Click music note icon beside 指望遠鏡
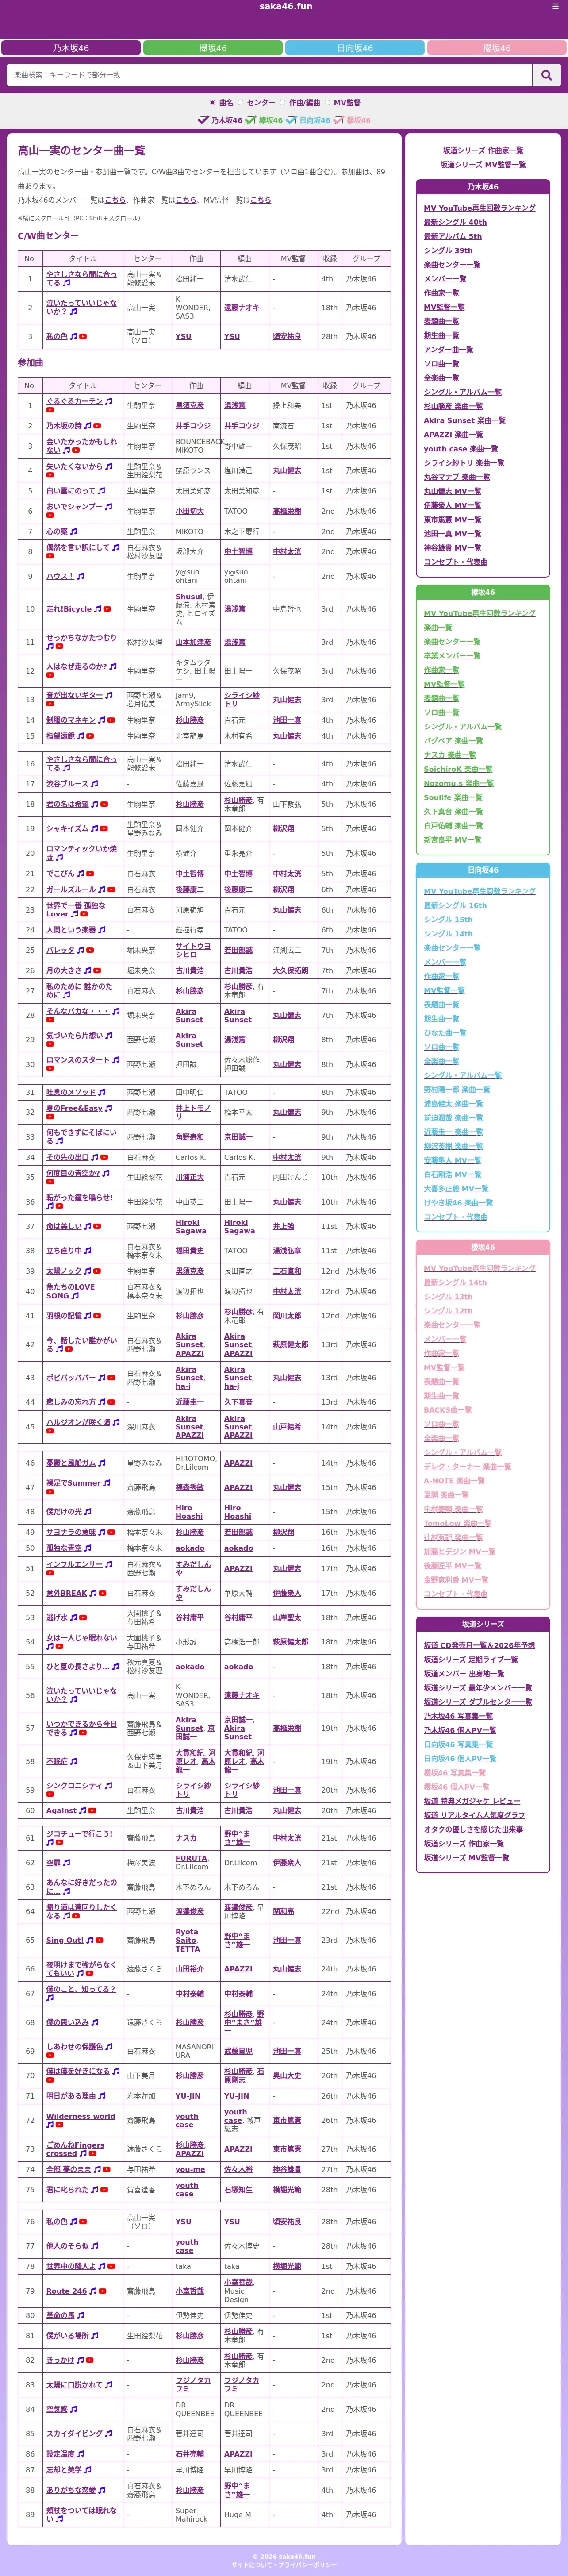Image resolution: width=568 pixels, height=2576 pixels. point(81,736)
